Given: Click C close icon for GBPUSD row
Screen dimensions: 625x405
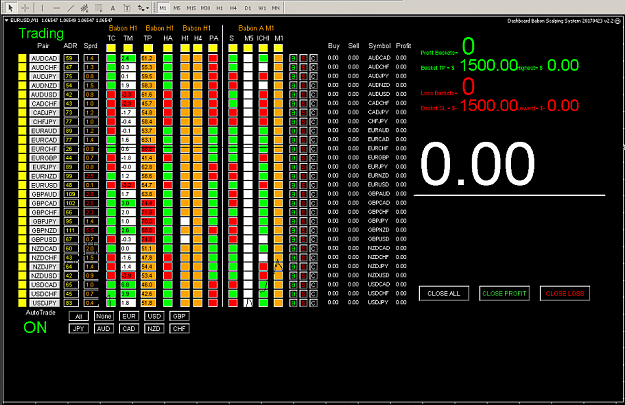Looking at the screenshot, I should point(314,240).
